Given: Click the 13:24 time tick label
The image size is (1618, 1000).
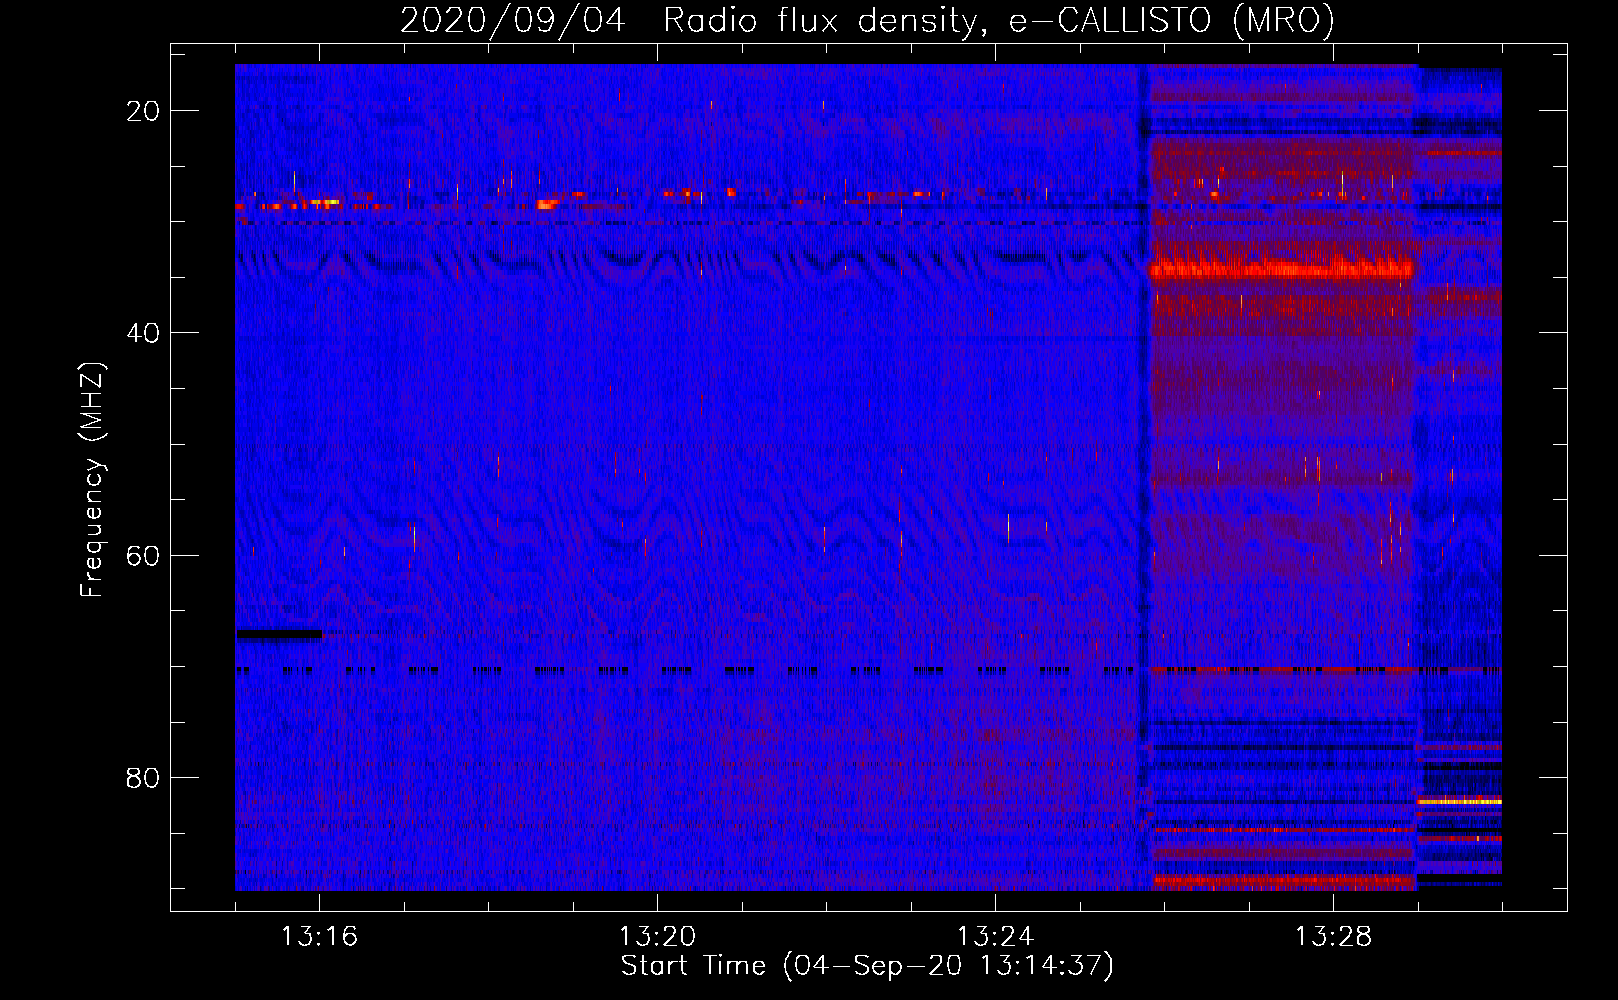Looking at the screenshot, I should pyautogui.click(x=995, y=937).
